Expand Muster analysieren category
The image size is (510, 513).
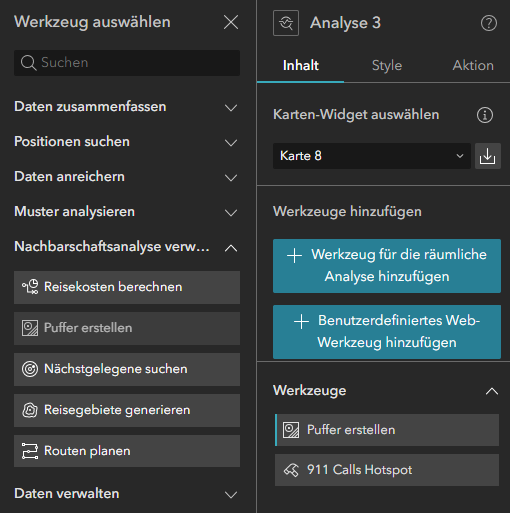pos(231,213)
